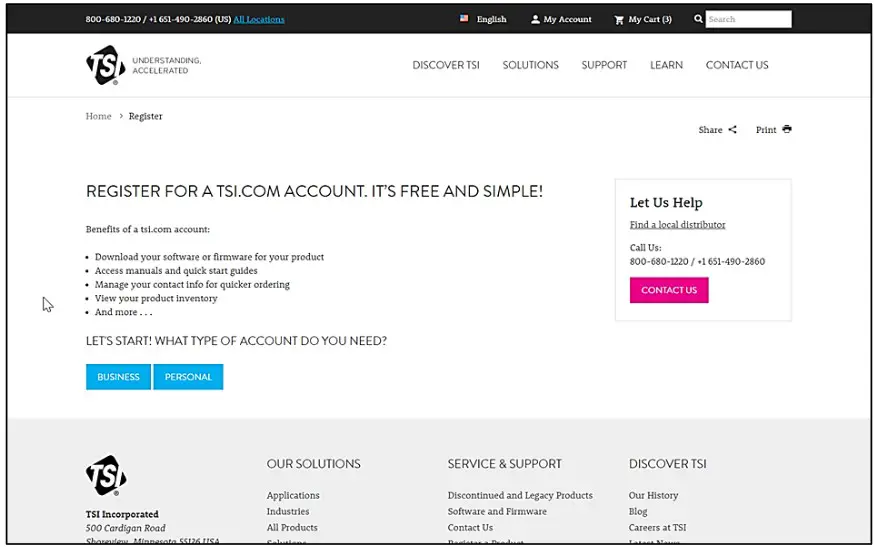Image resolution: width=874 pixels, height=547 pixels.
Task: Click the US flag language icon
Action: (464, 18)
